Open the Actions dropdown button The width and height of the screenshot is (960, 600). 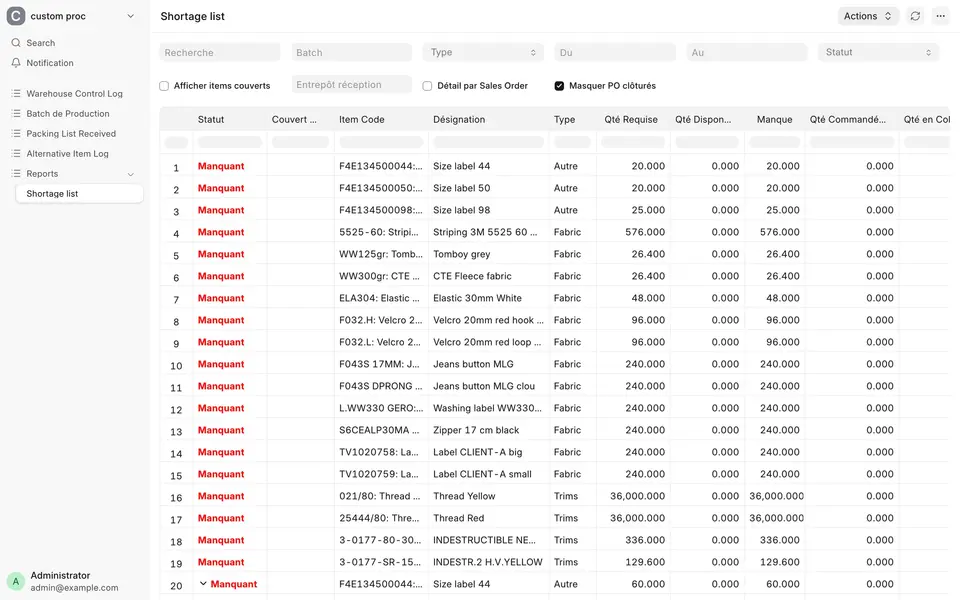click(868, 17)
